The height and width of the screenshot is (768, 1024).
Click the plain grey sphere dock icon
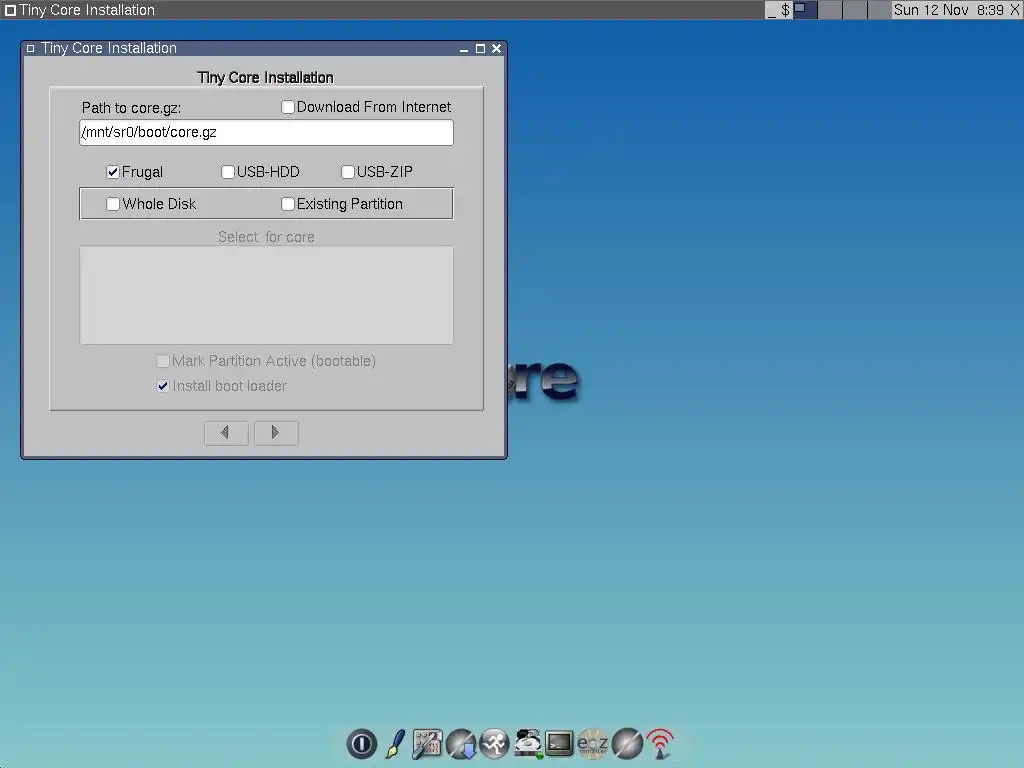[x=627, y=744]
